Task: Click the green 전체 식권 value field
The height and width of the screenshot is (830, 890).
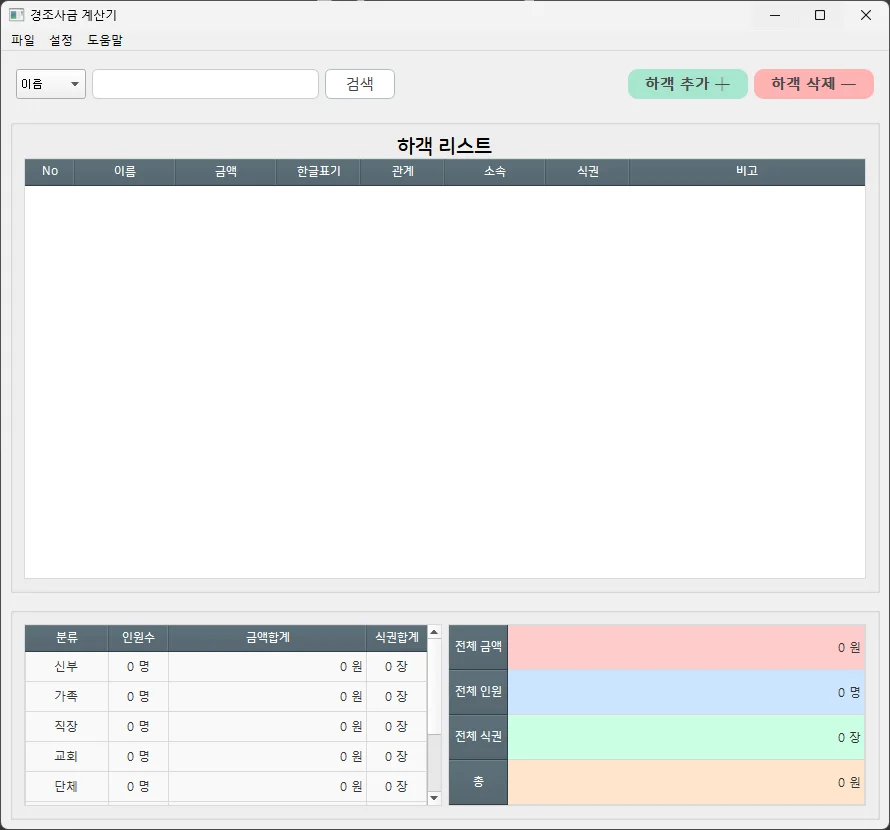Action: [686, 737]
